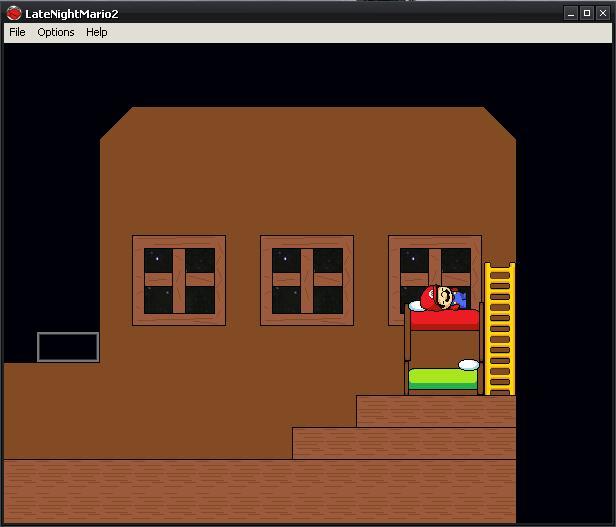Click the yellow ladder beside the bunk bed
Image resolution: width=616 pixels, height=527 pixels.
point(500,329)
